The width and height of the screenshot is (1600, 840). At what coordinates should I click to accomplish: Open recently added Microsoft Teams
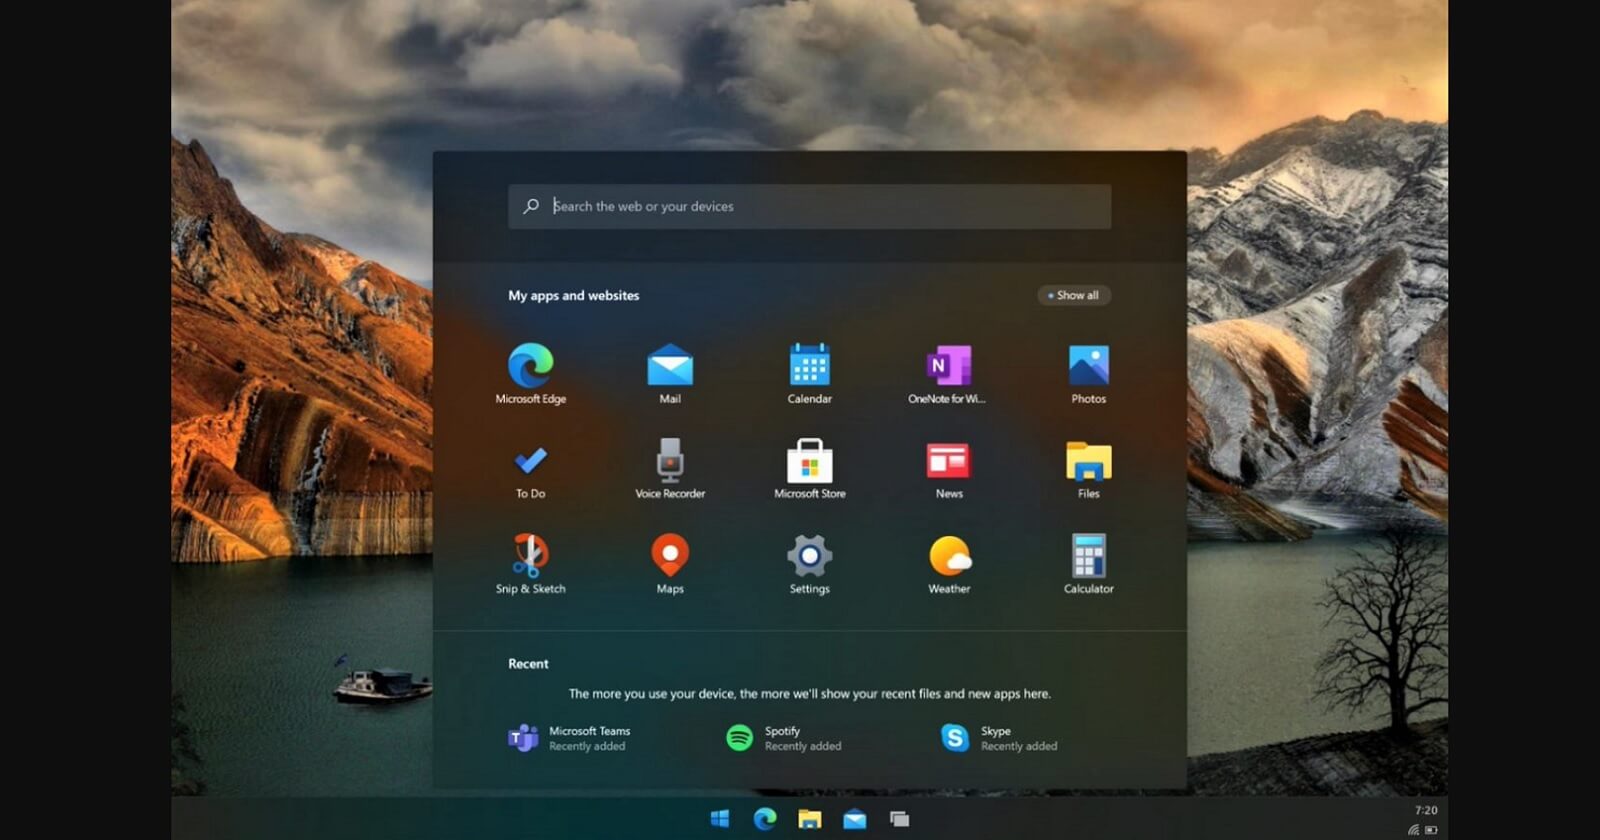click(570, 738)
